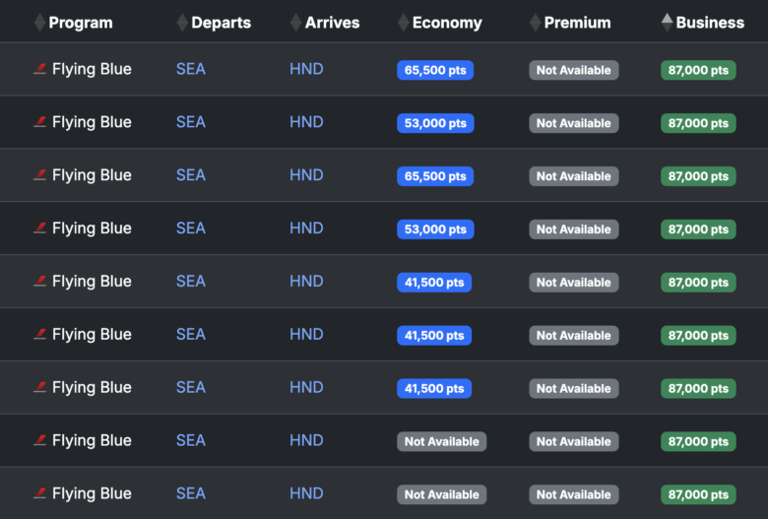The image size is (768, 519).
Task: Click the Not Available Premium badge in first row
Action: pos(574,70)
